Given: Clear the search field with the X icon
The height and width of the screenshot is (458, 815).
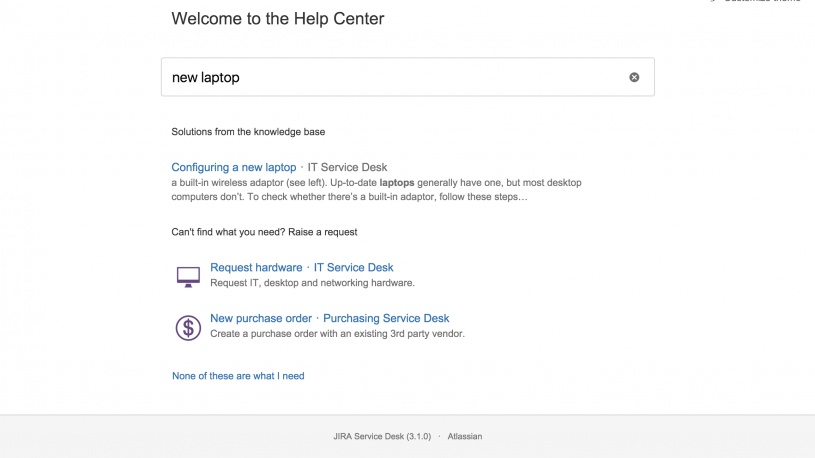Looking at the screenshot, I should tap(634, 77).
